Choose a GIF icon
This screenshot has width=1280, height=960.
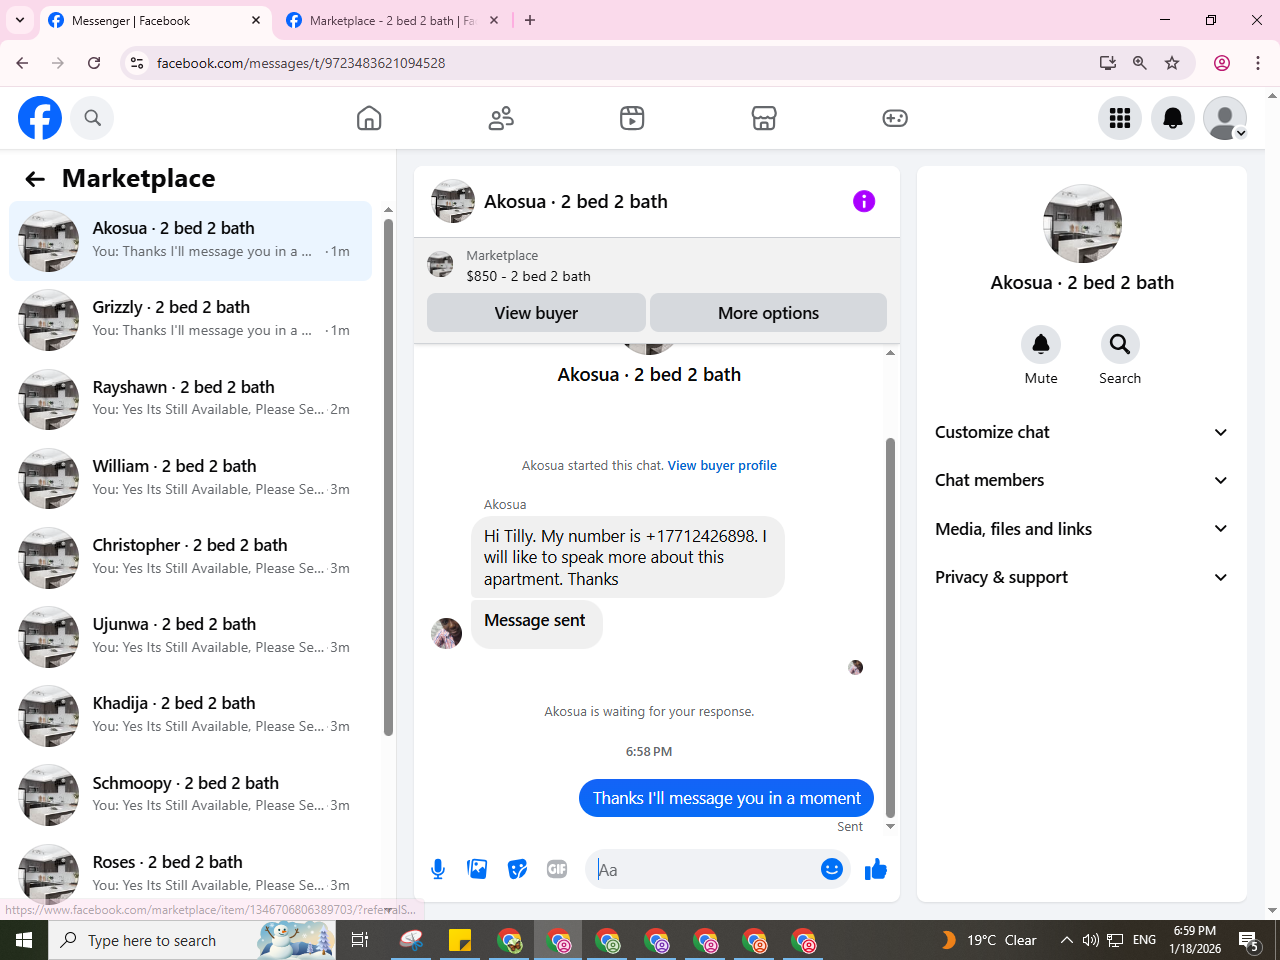[x=557, y=869]
